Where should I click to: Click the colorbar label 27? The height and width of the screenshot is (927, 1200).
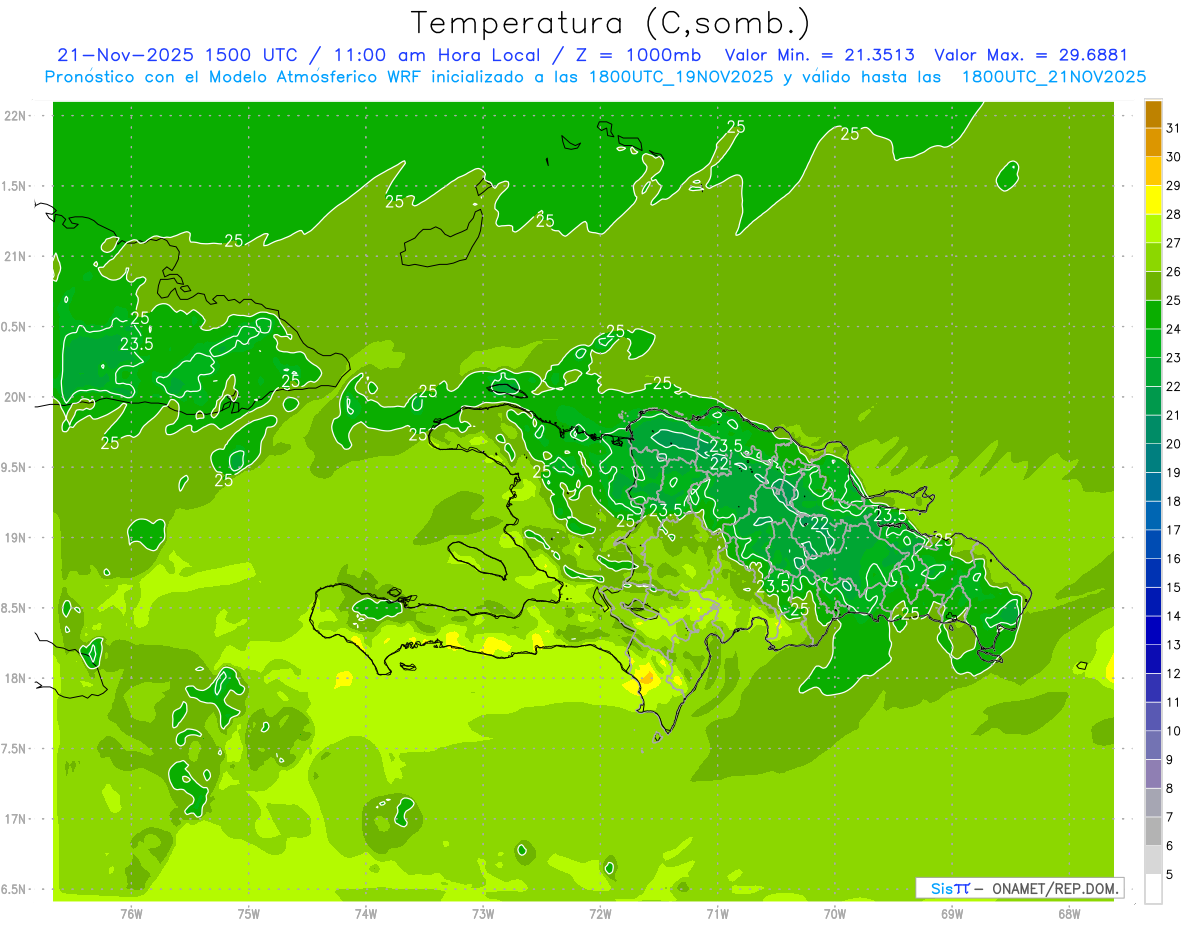pyautogui.click(x=1174, y=243)
